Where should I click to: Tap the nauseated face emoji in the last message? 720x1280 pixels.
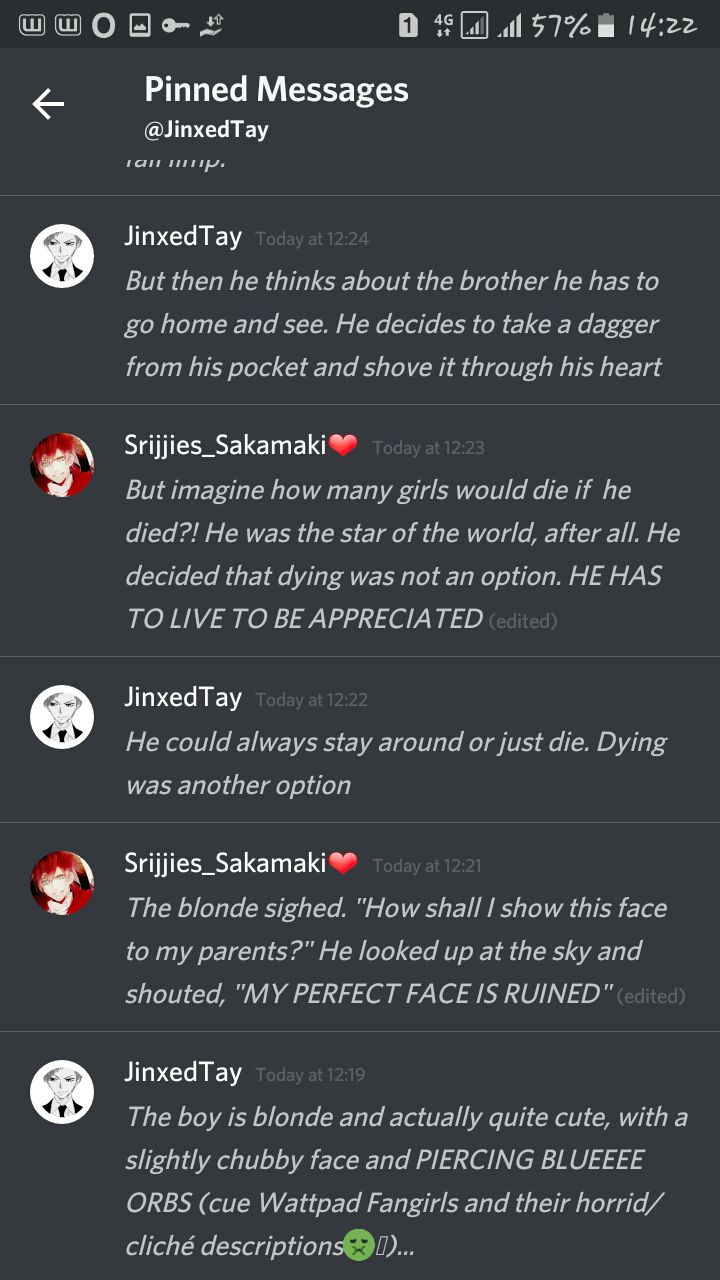[358, 1247]
